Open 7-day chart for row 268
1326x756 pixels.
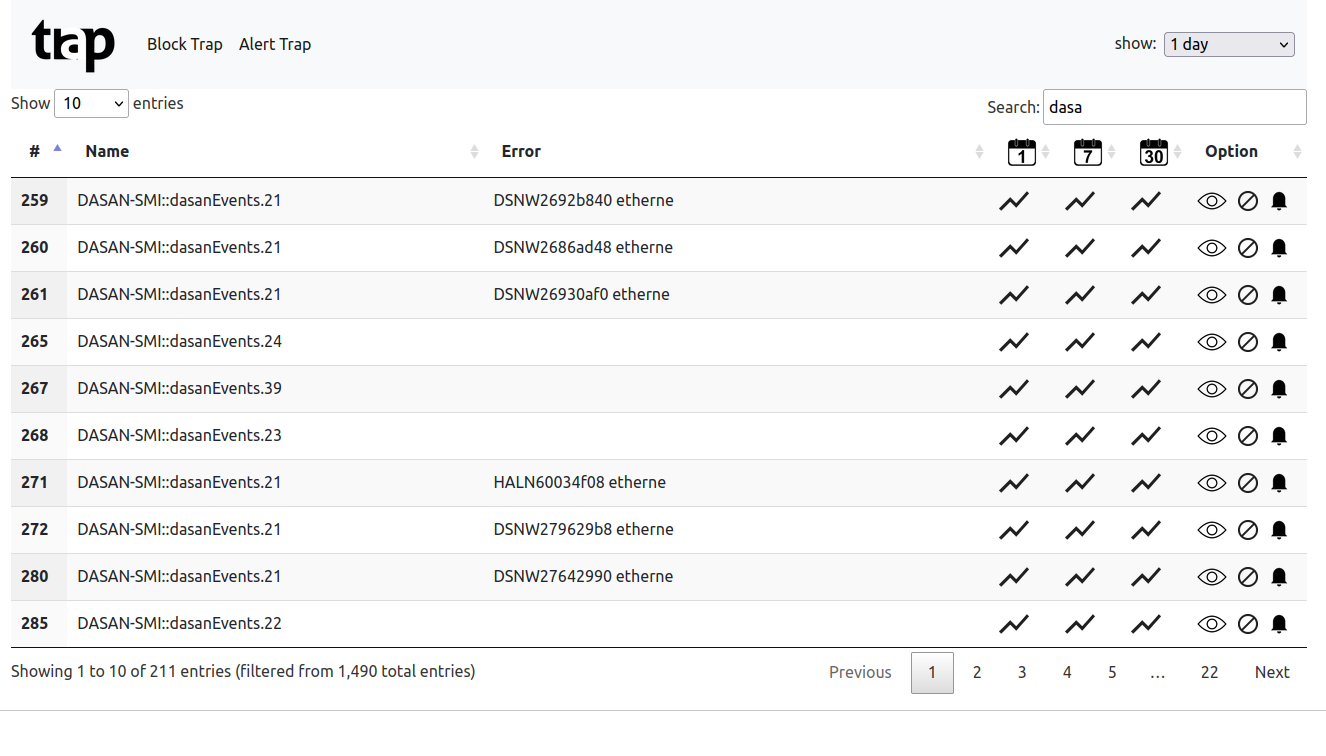click(x=1080, y=436)
